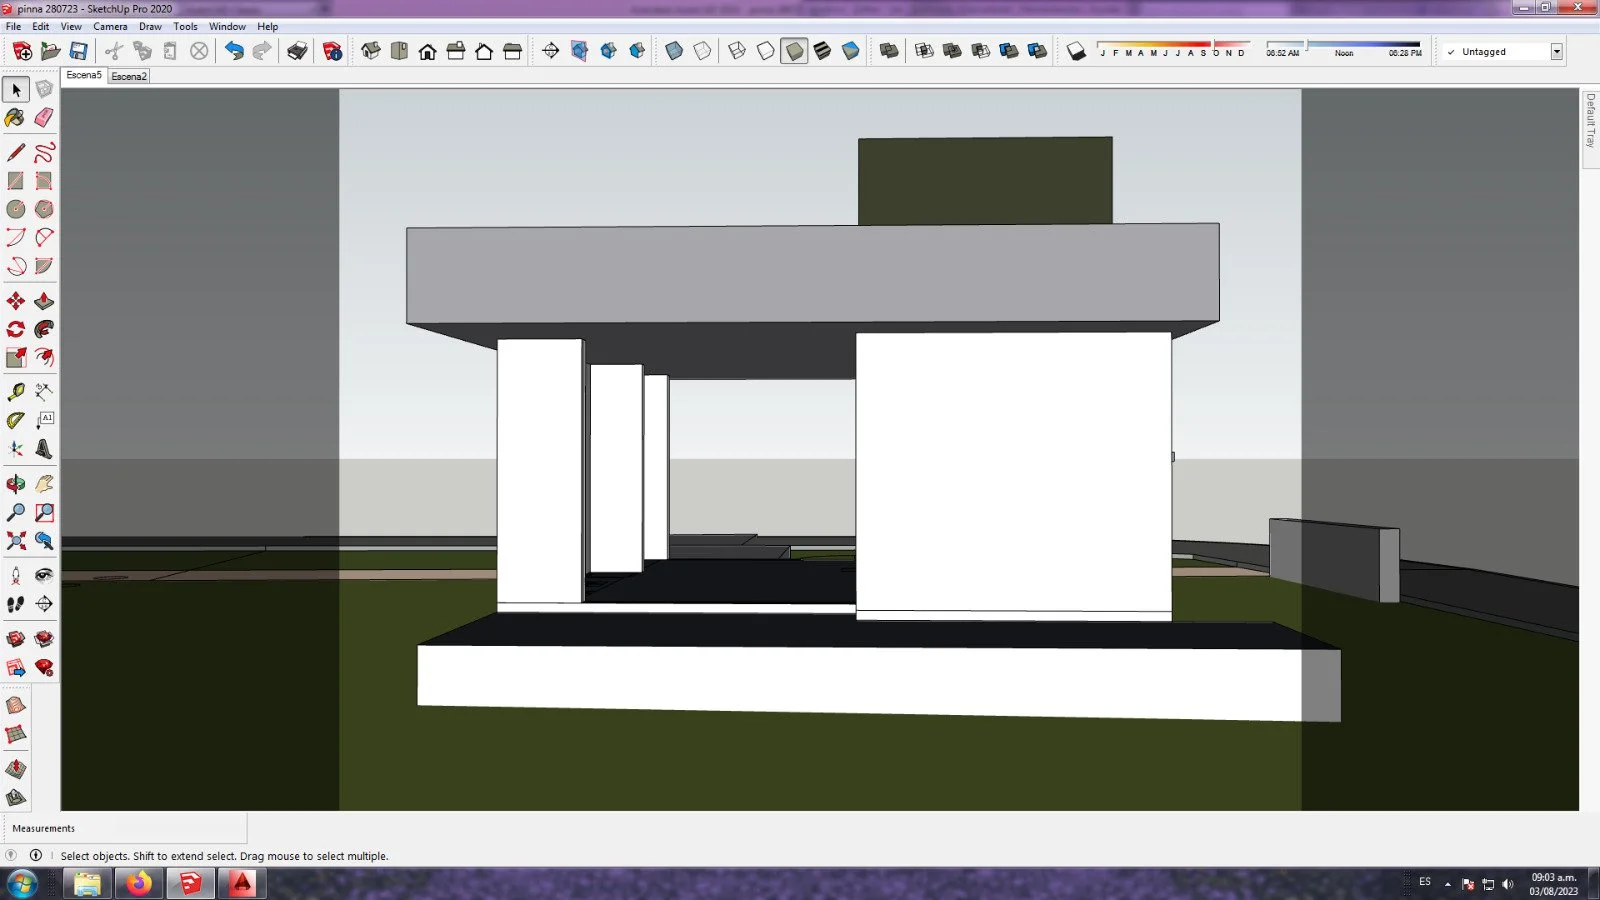Image resolution: width=1600 pixels, height=900 pixels.
Task: Activate the Paint Bucket tool
Action: coord(16,118)
